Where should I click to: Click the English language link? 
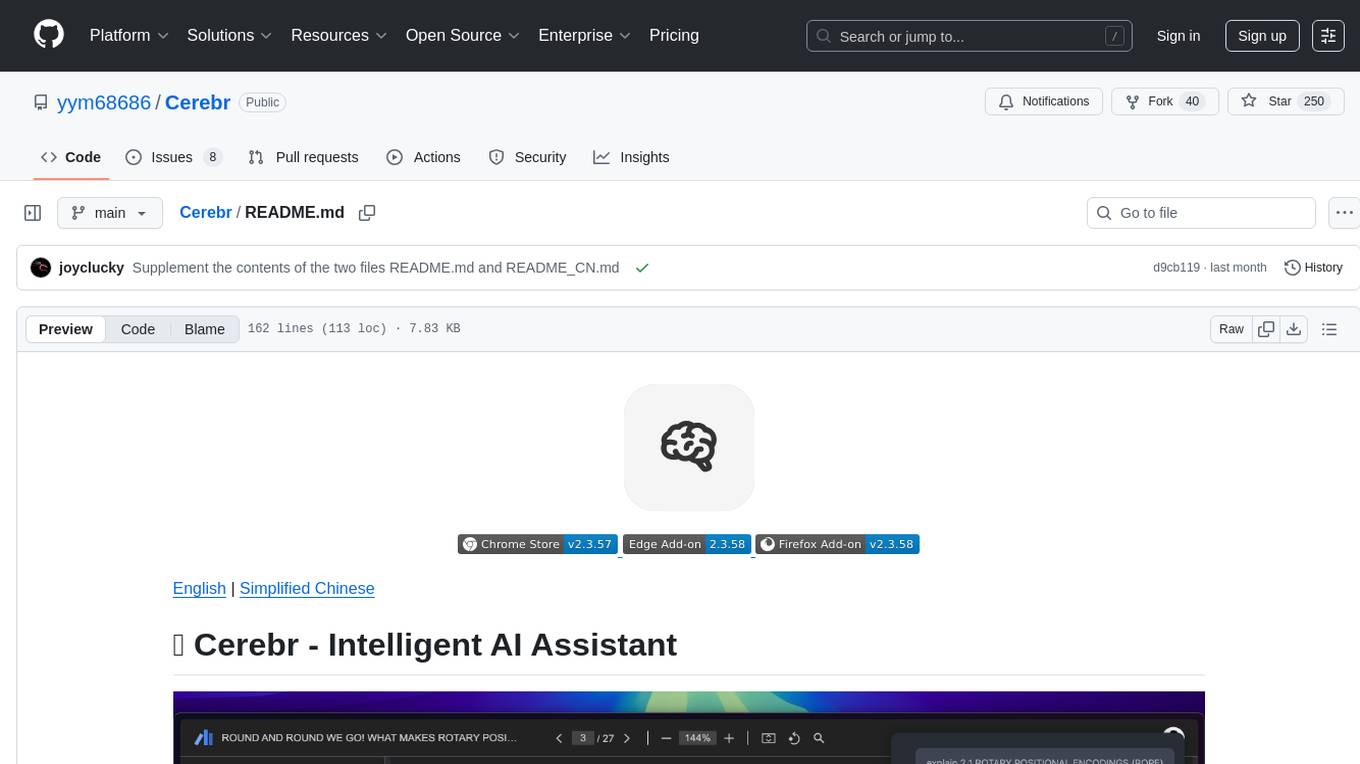pyautogui.click(x=199, y=588)
